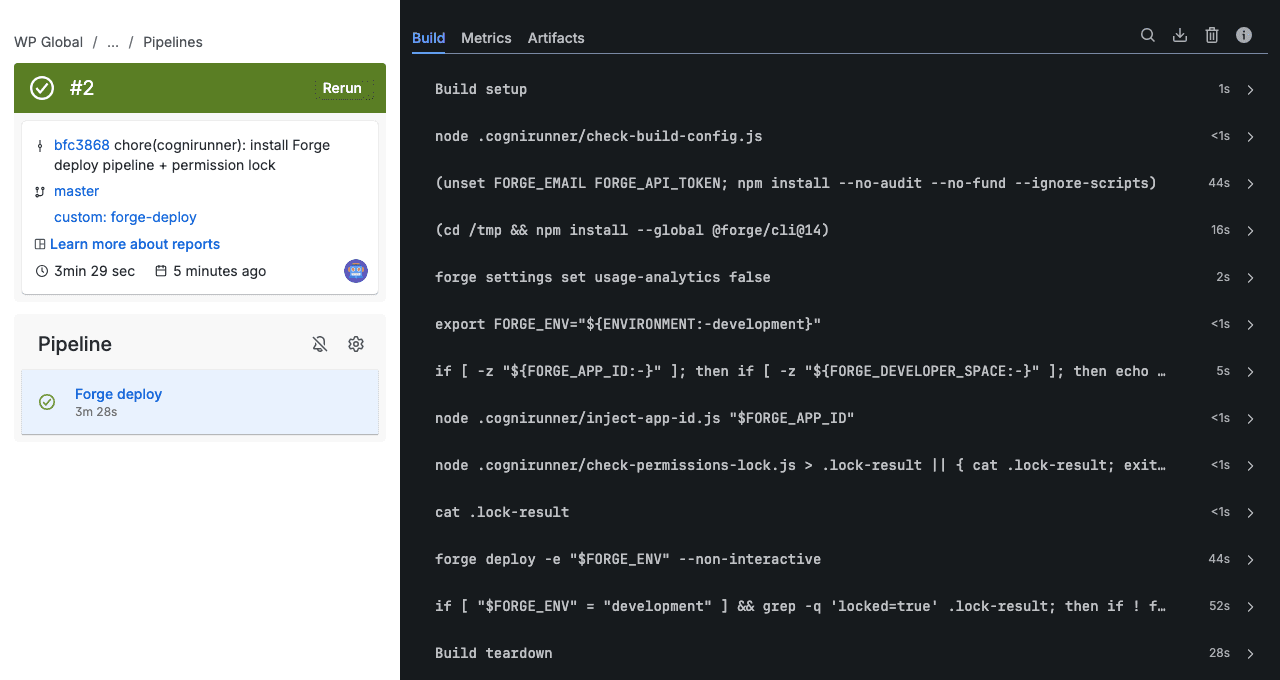The image size is (1280, 680).
Task: Switch to the Metrics tab
Action: [x=486, y=38]
